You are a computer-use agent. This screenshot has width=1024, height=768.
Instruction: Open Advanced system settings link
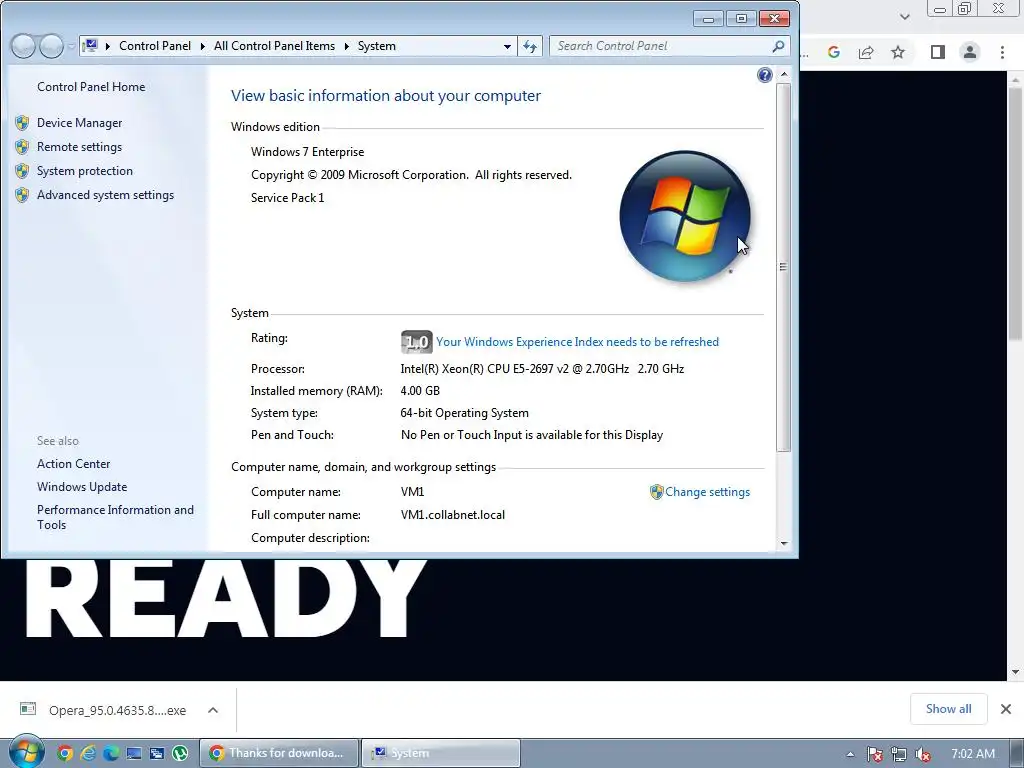click(x=105, y=195)
